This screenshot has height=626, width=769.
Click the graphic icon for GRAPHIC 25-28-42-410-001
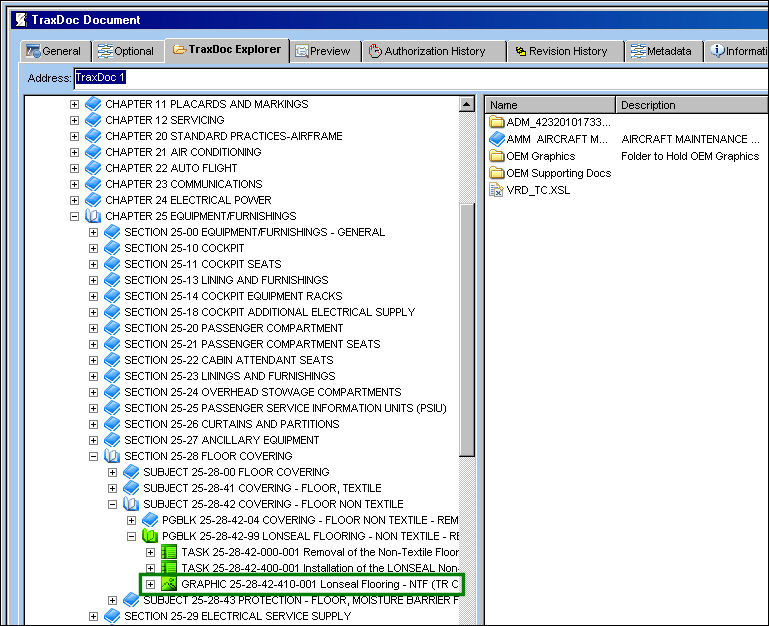click(x=169, y=584)
